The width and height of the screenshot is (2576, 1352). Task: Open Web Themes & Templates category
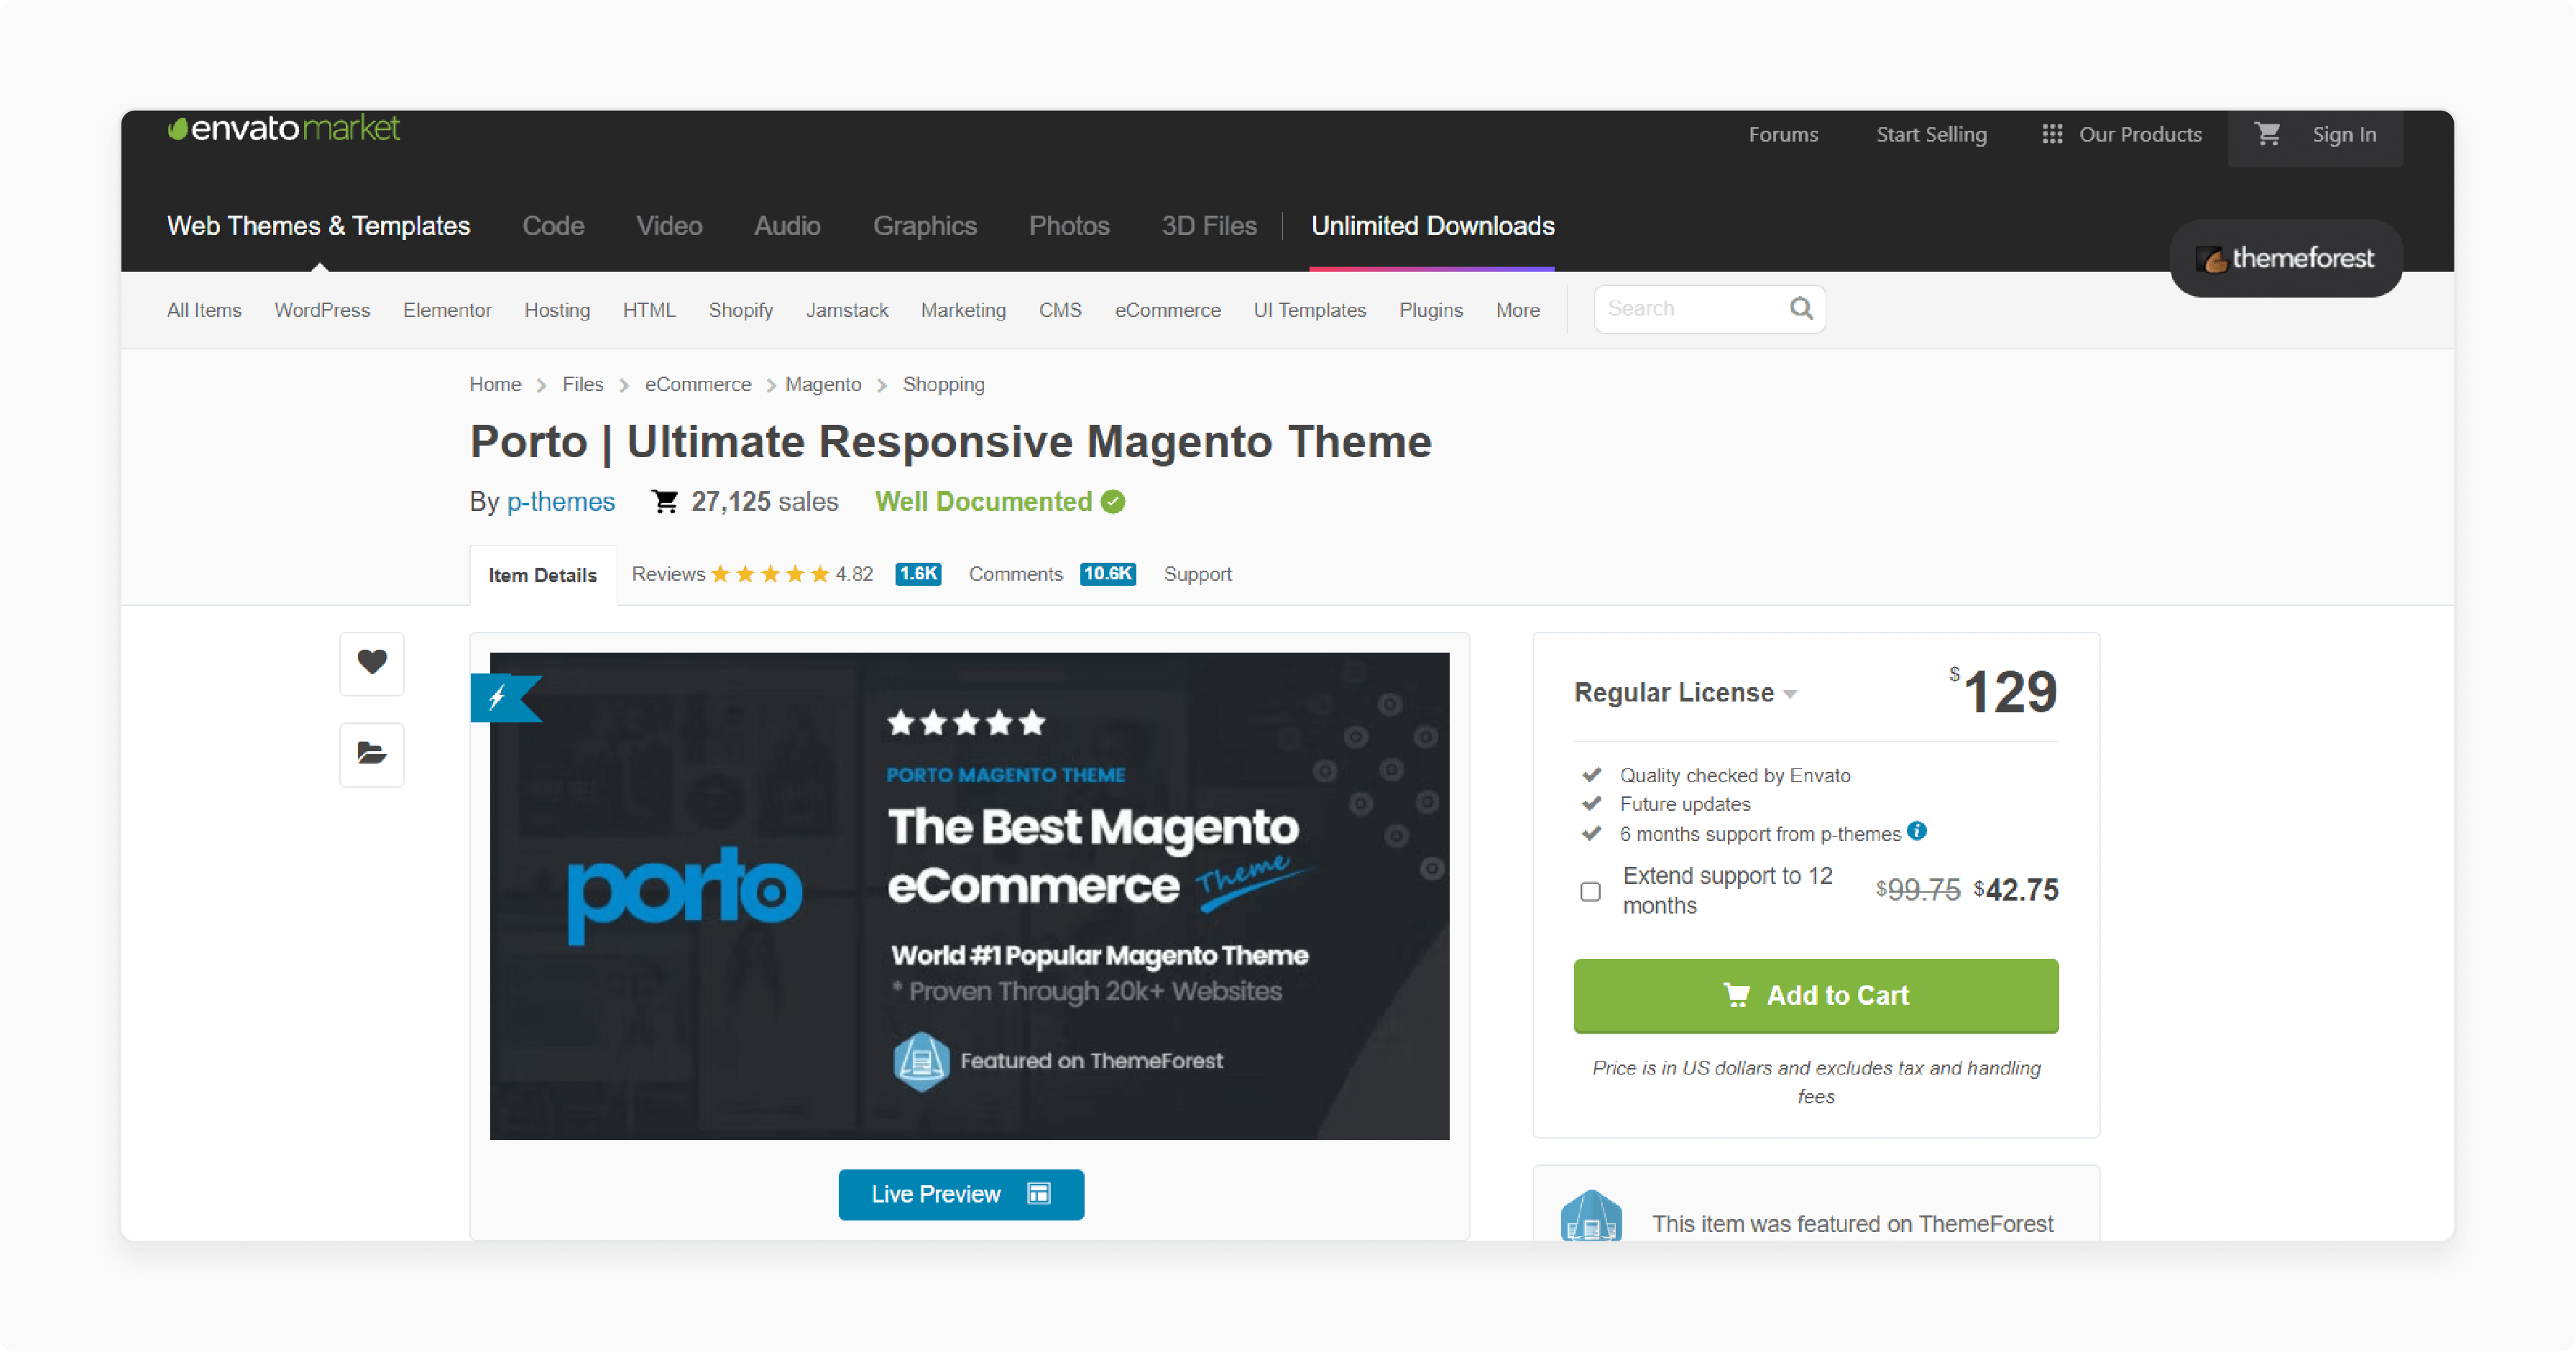coord(318,226)
